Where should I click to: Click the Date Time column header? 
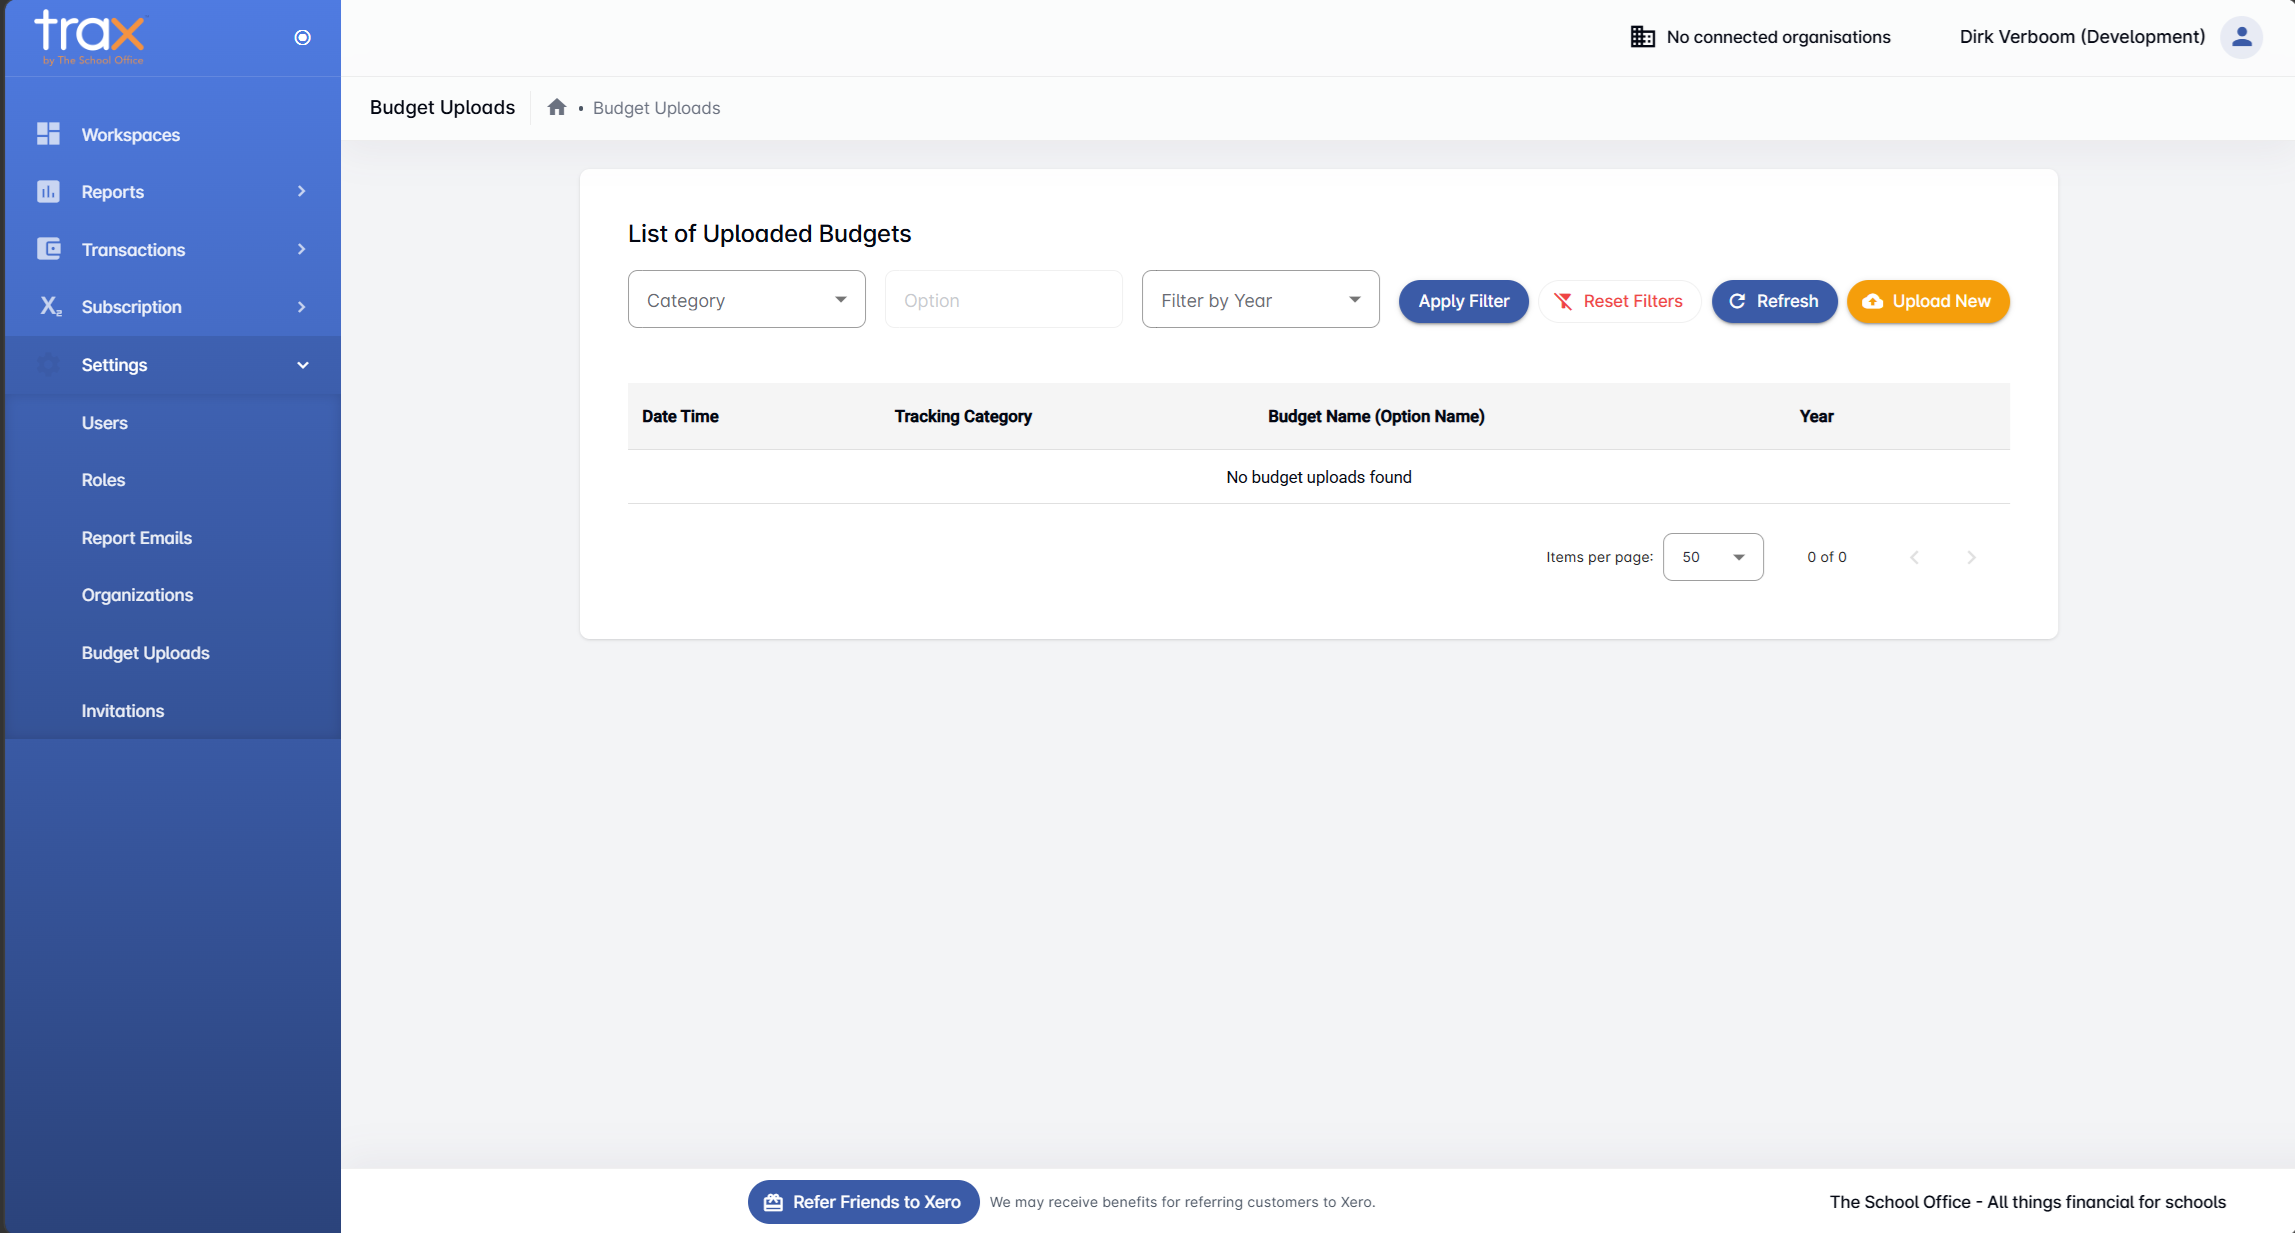tap(680, 416)
